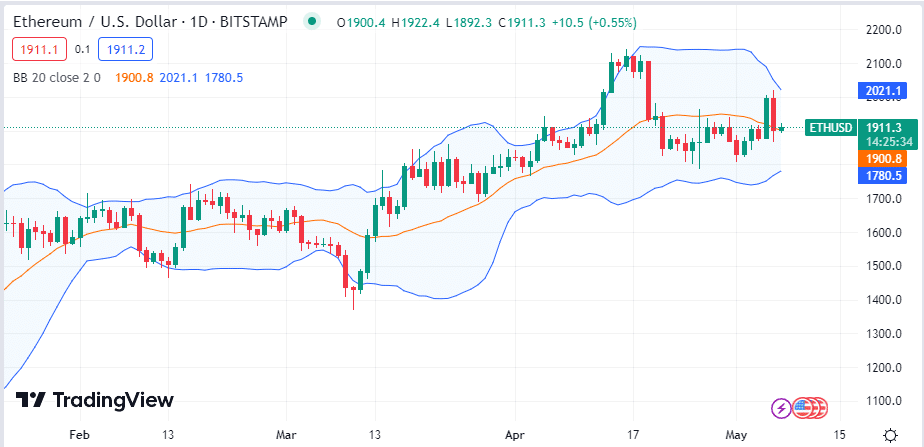The width and height of the screenshot is (924, 447).
Task: Click the +10.5 (+0.55%) change value
Action: (x=594, y=22)
